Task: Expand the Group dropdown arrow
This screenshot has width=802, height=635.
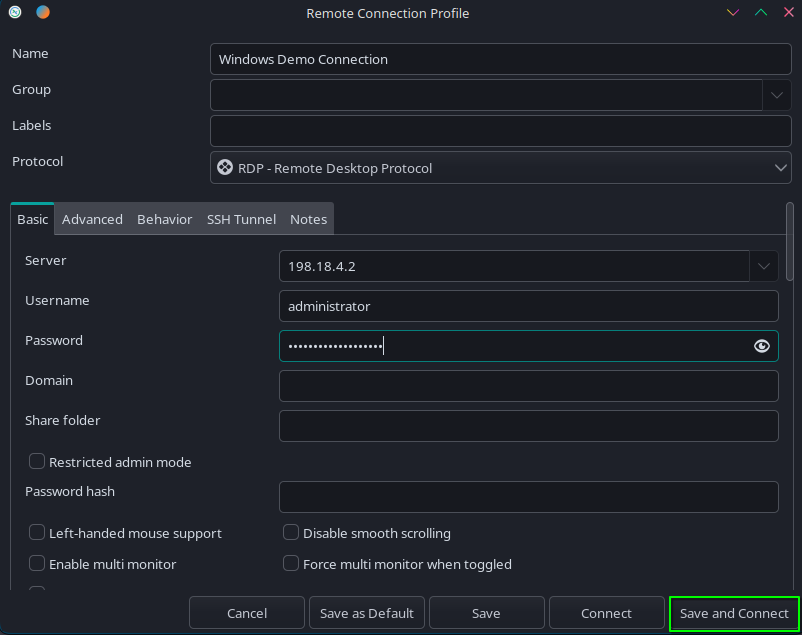Action: (x=777, y=96)
